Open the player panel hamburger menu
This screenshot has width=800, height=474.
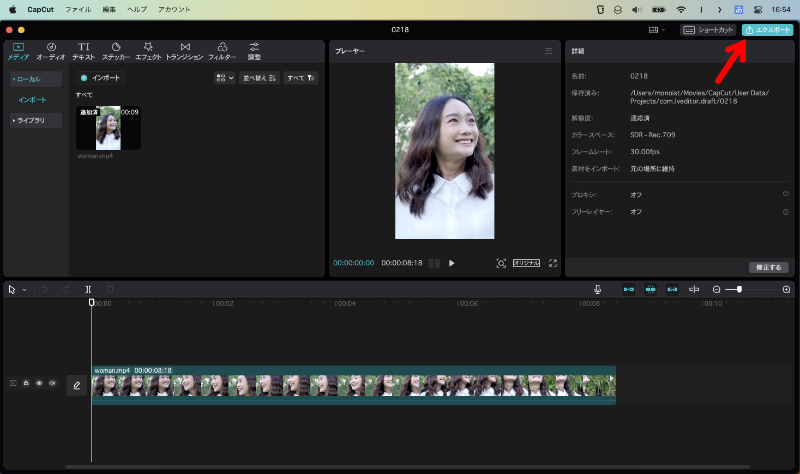click(x=548, y=51)
